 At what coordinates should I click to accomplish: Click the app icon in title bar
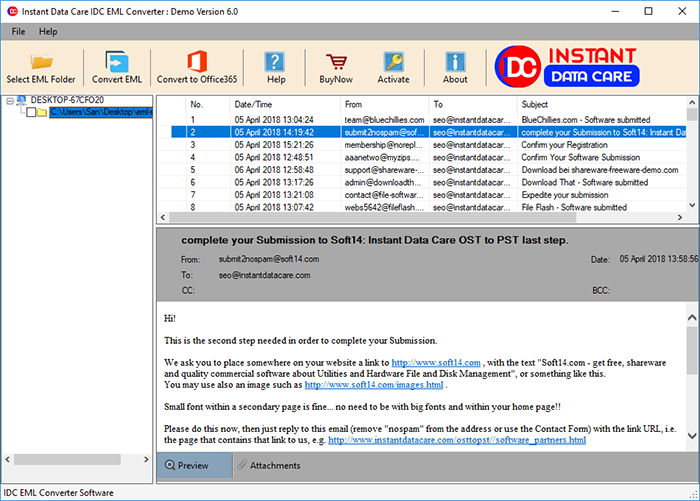[12, 11]
